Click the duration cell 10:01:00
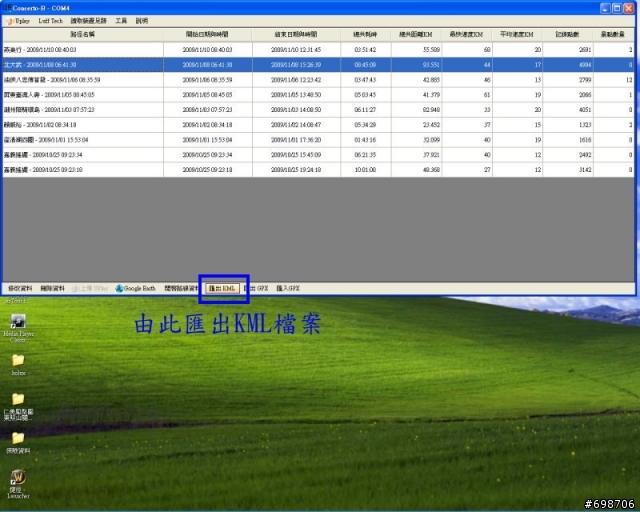The width and height of the screenshot is (640, 512). (x=365, y=170)
